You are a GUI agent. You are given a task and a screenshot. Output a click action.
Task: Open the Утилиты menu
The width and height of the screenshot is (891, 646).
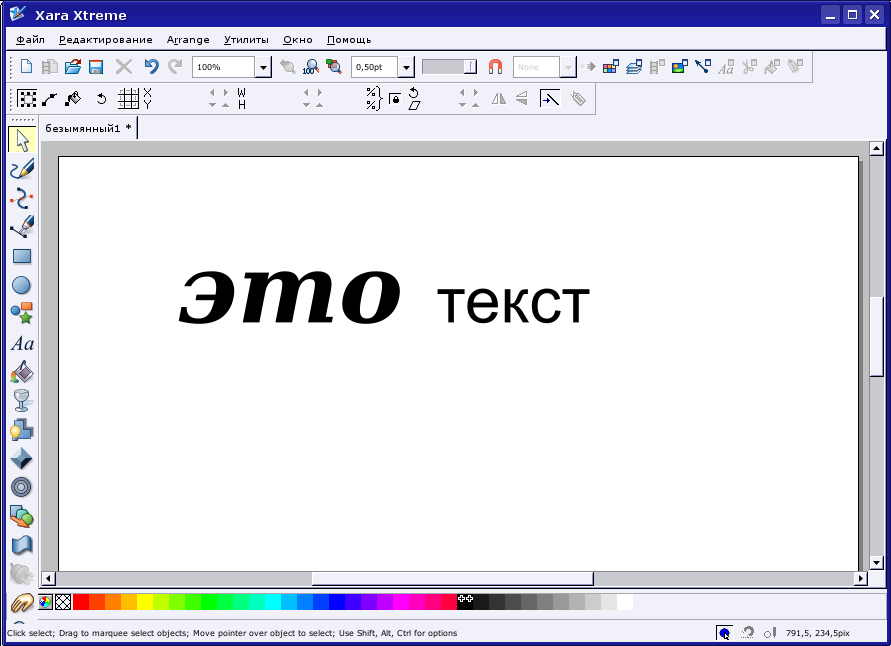click(x=246, y=40)
